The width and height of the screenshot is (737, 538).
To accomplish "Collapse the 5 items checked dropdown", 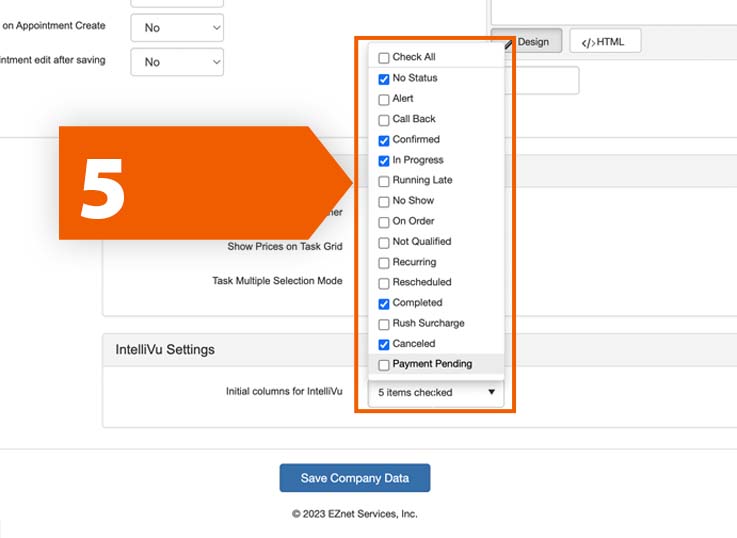I will pyautogui.click(x=435, y=393).
